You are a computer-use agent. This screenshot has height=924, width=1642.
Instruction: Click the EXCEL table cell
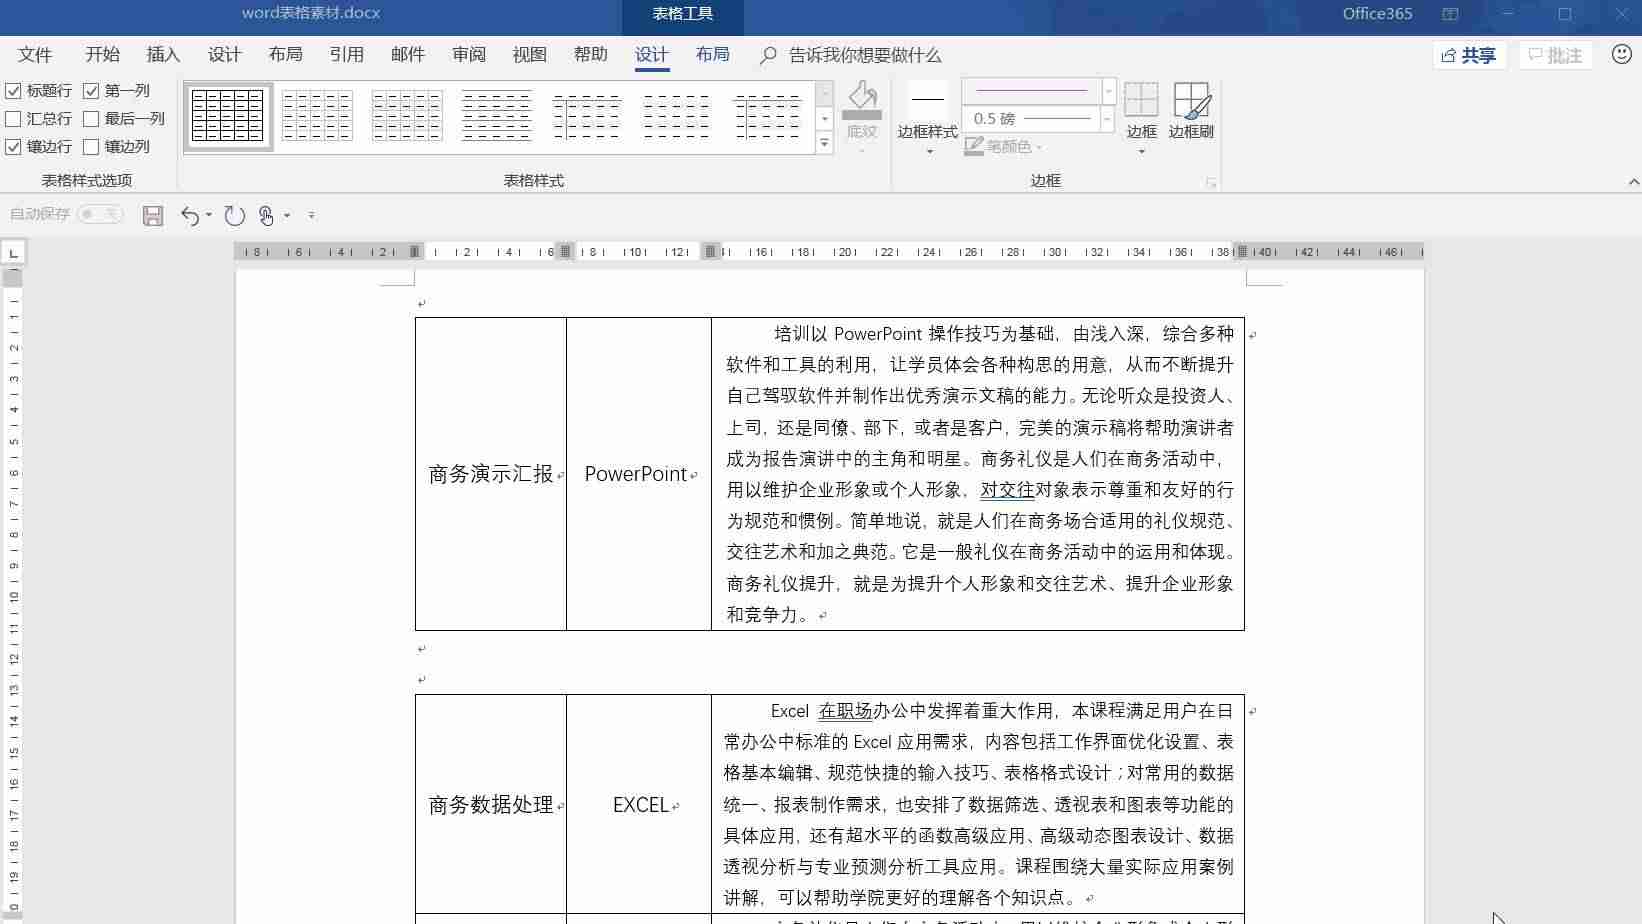pos(639,805)
